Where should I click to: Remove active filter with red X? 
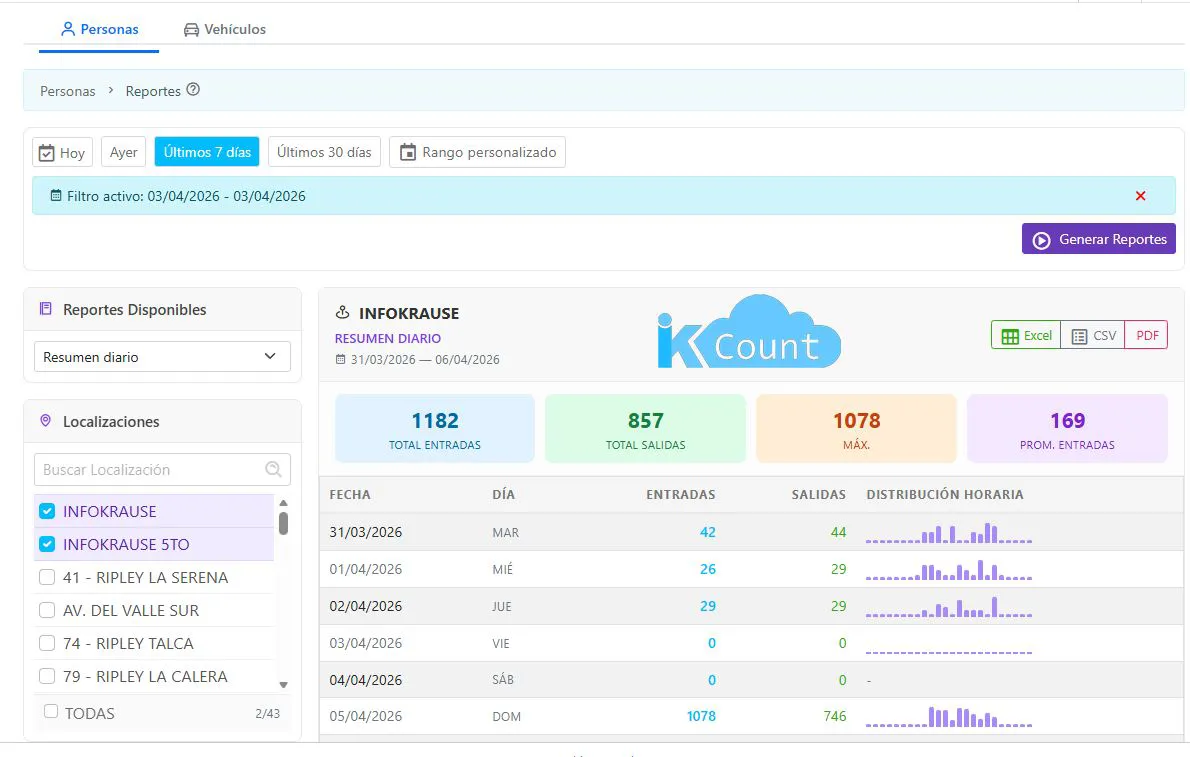tap(1140, 196)
